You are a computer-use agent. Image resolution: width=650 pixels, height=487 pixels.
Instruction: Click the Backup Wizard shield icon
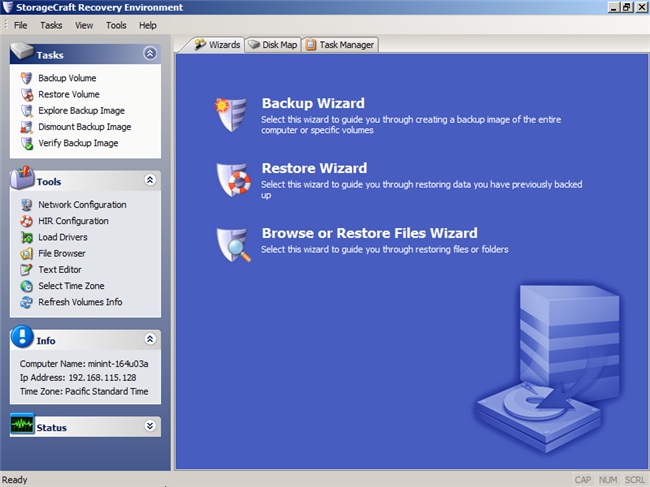tap(230, 114)
